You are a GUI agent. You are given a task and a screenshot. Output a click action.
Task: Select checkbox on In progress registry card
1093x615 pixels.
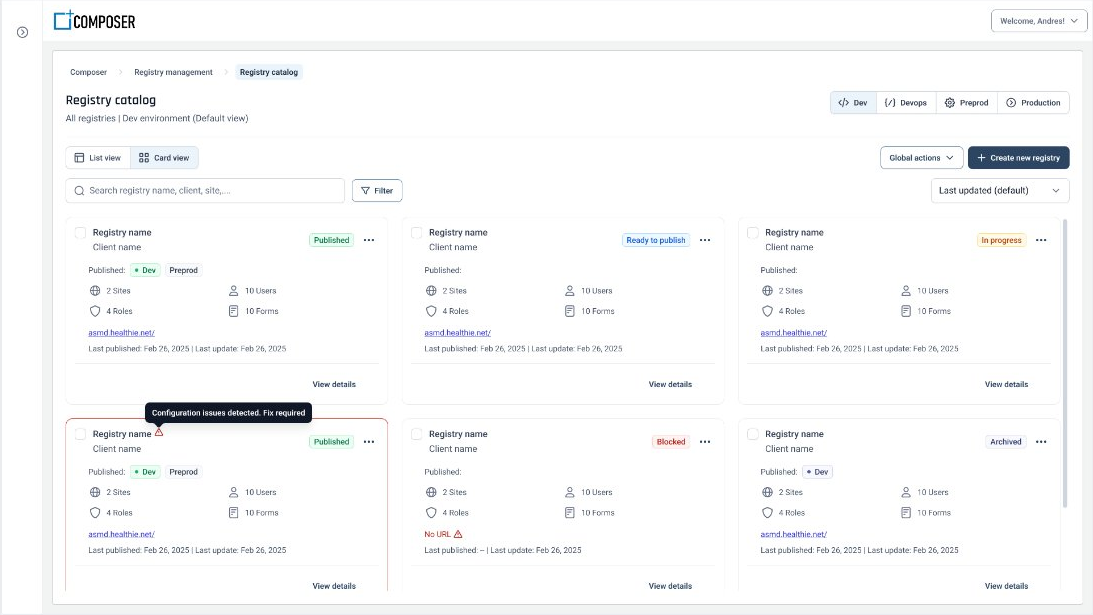click(752, 233)
